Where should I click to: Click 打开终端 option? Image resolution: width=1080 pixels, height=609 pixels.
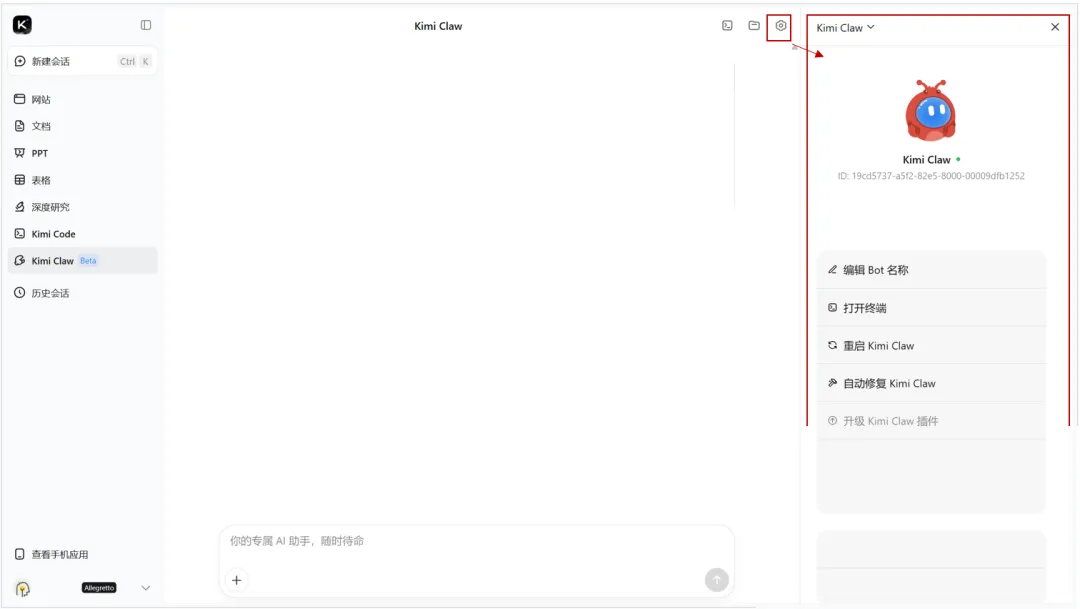pos(931,308)
